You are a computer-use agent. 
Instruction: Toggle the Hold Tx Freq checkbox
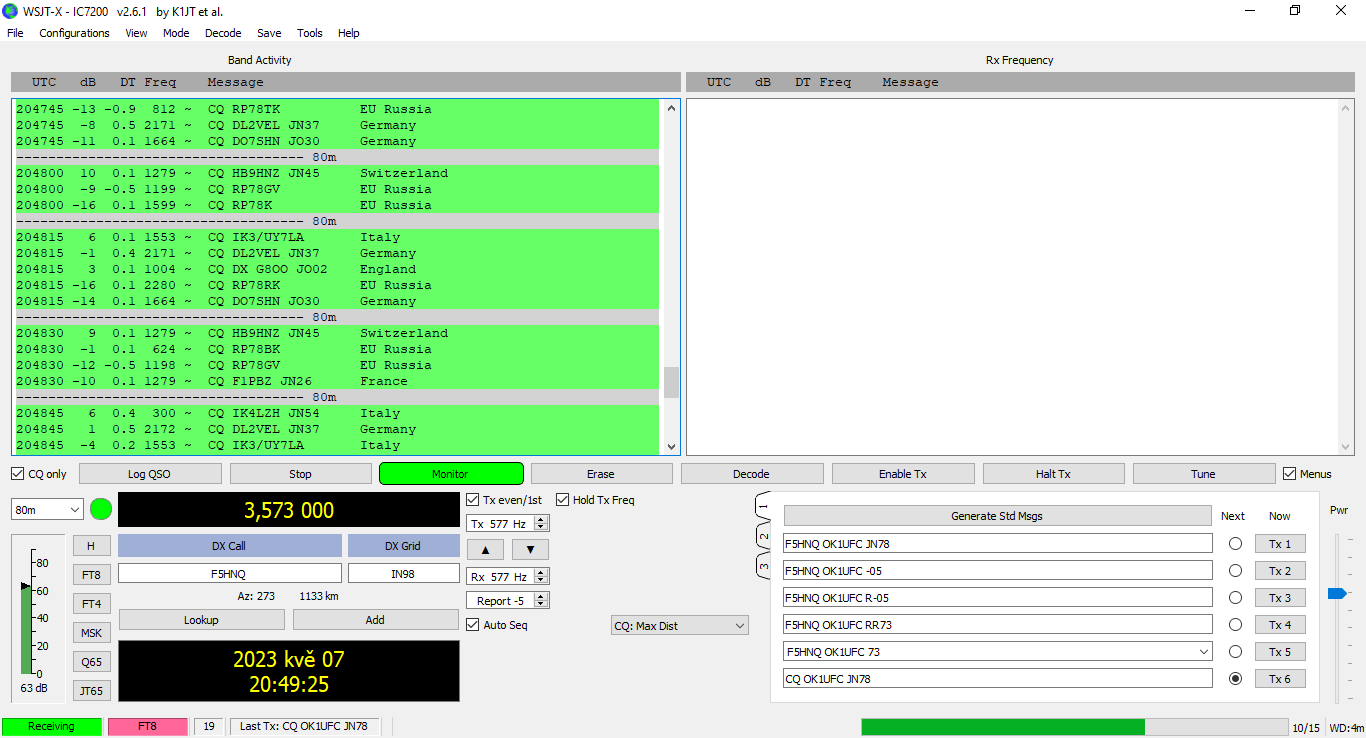click(563, 500)
